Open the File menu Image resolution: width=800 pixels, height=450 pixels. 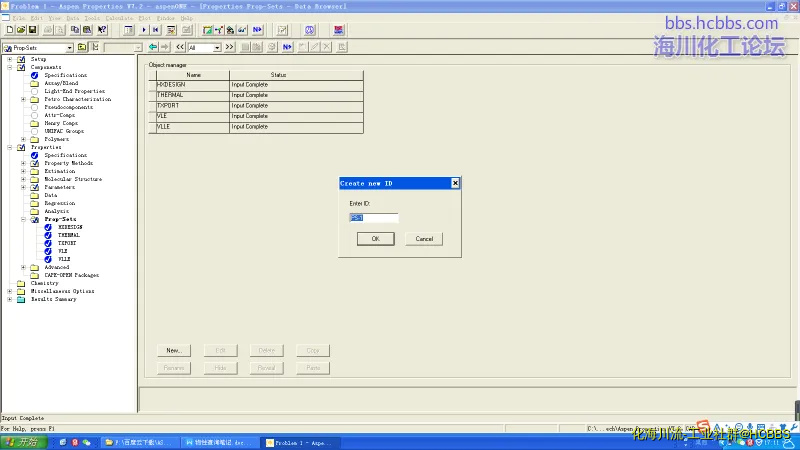click(19, 18)
